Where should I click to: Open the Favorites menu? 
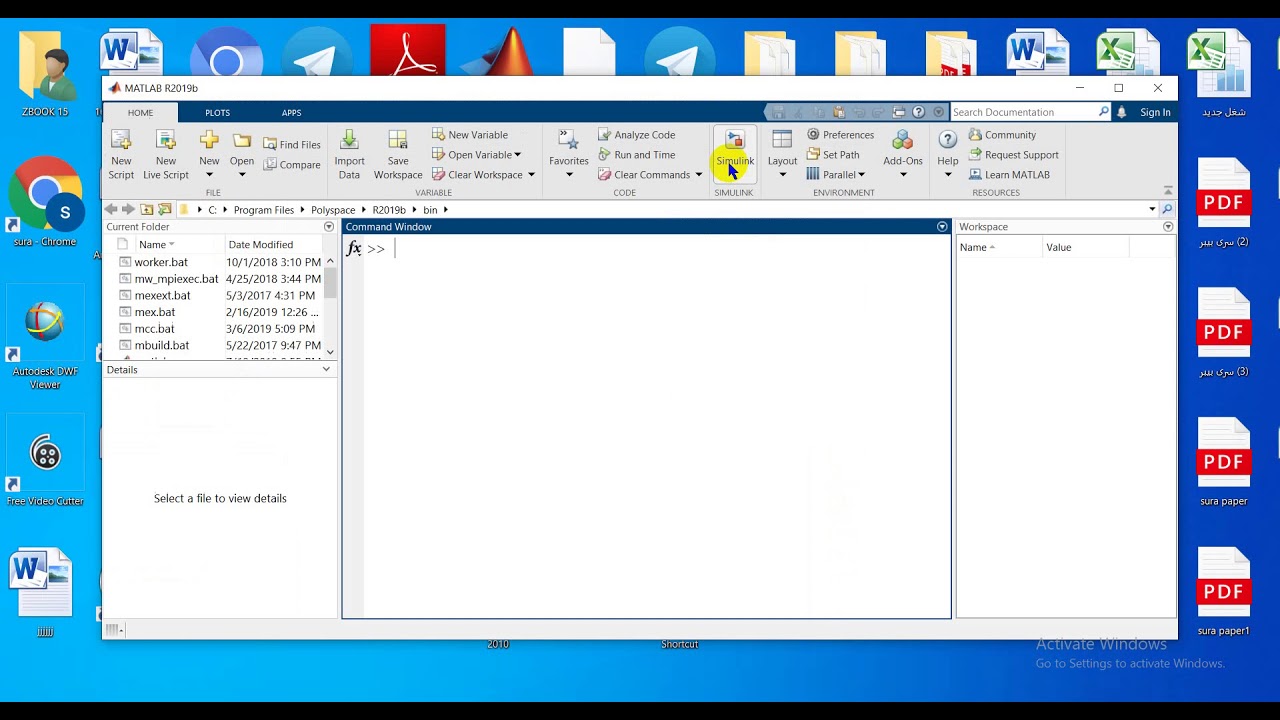568,154
